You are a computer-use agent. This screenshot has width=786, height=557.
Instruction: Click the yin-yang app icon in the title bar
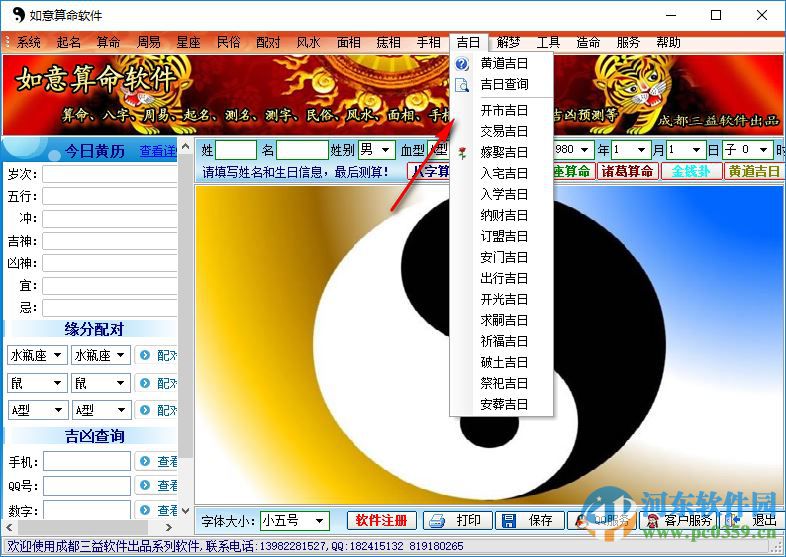point(18,15)
